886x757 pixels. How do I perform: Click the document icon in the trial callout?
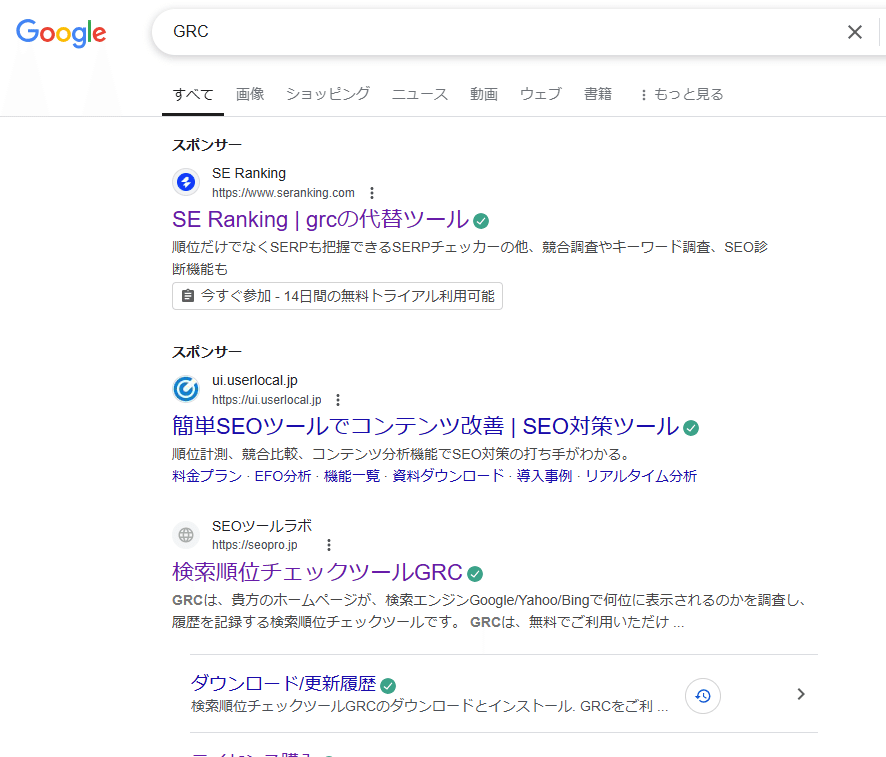click(186, 295)
